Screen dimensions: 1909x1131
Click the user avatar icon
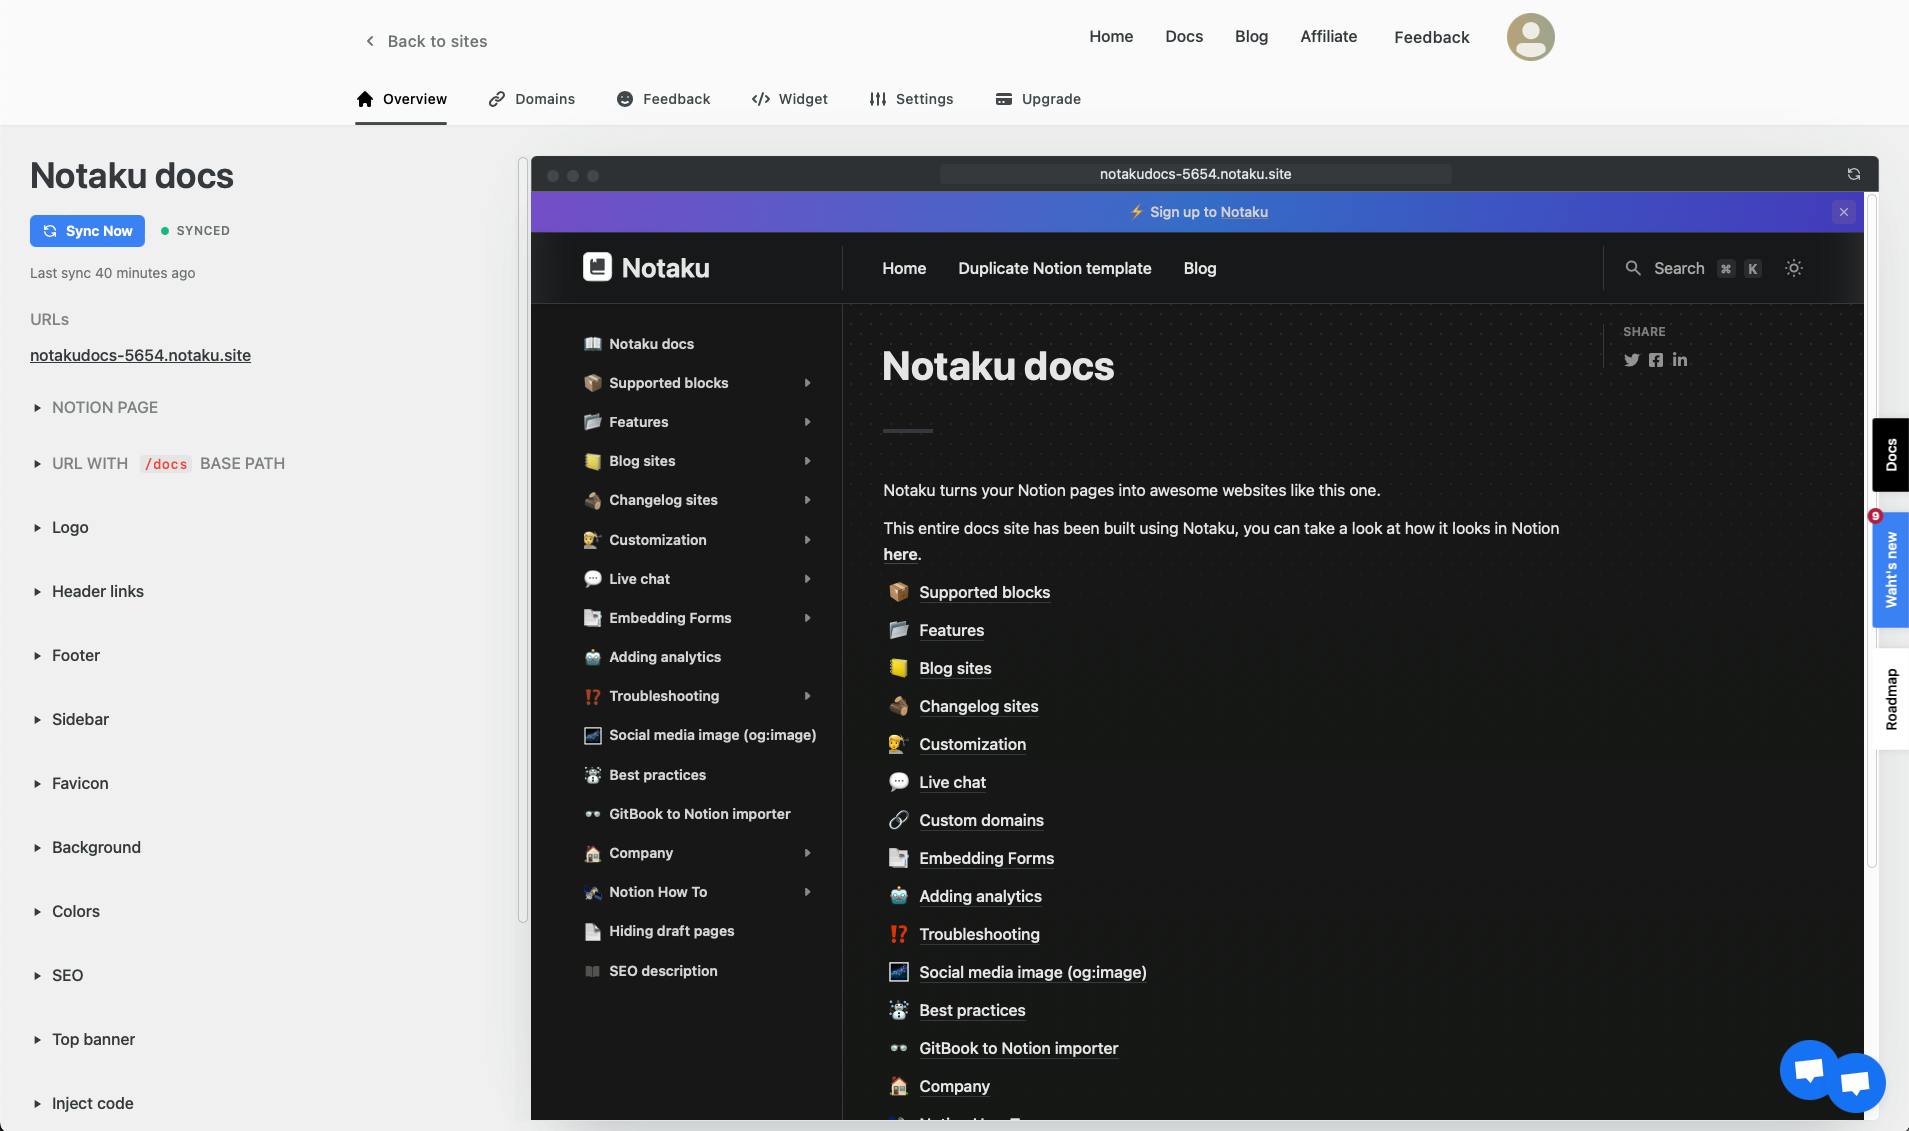(x=1530, y=37)
